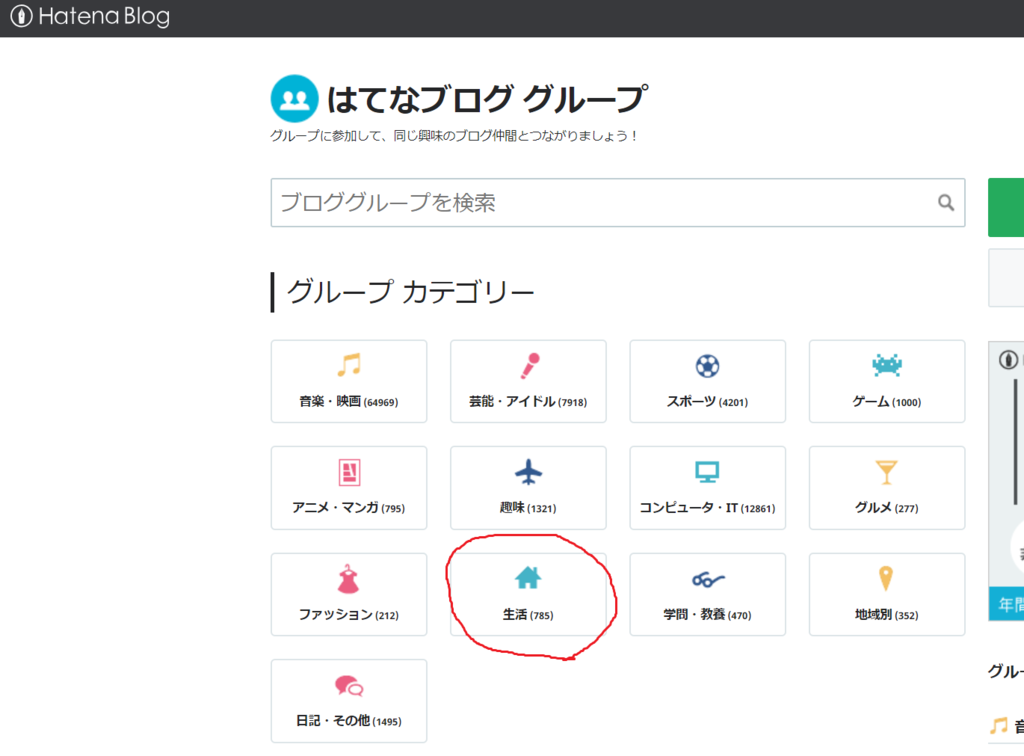The image size is (1024, 756).
Task: Open the コンピュータ・IT (12861) category
Action: (x=707, y=488)
